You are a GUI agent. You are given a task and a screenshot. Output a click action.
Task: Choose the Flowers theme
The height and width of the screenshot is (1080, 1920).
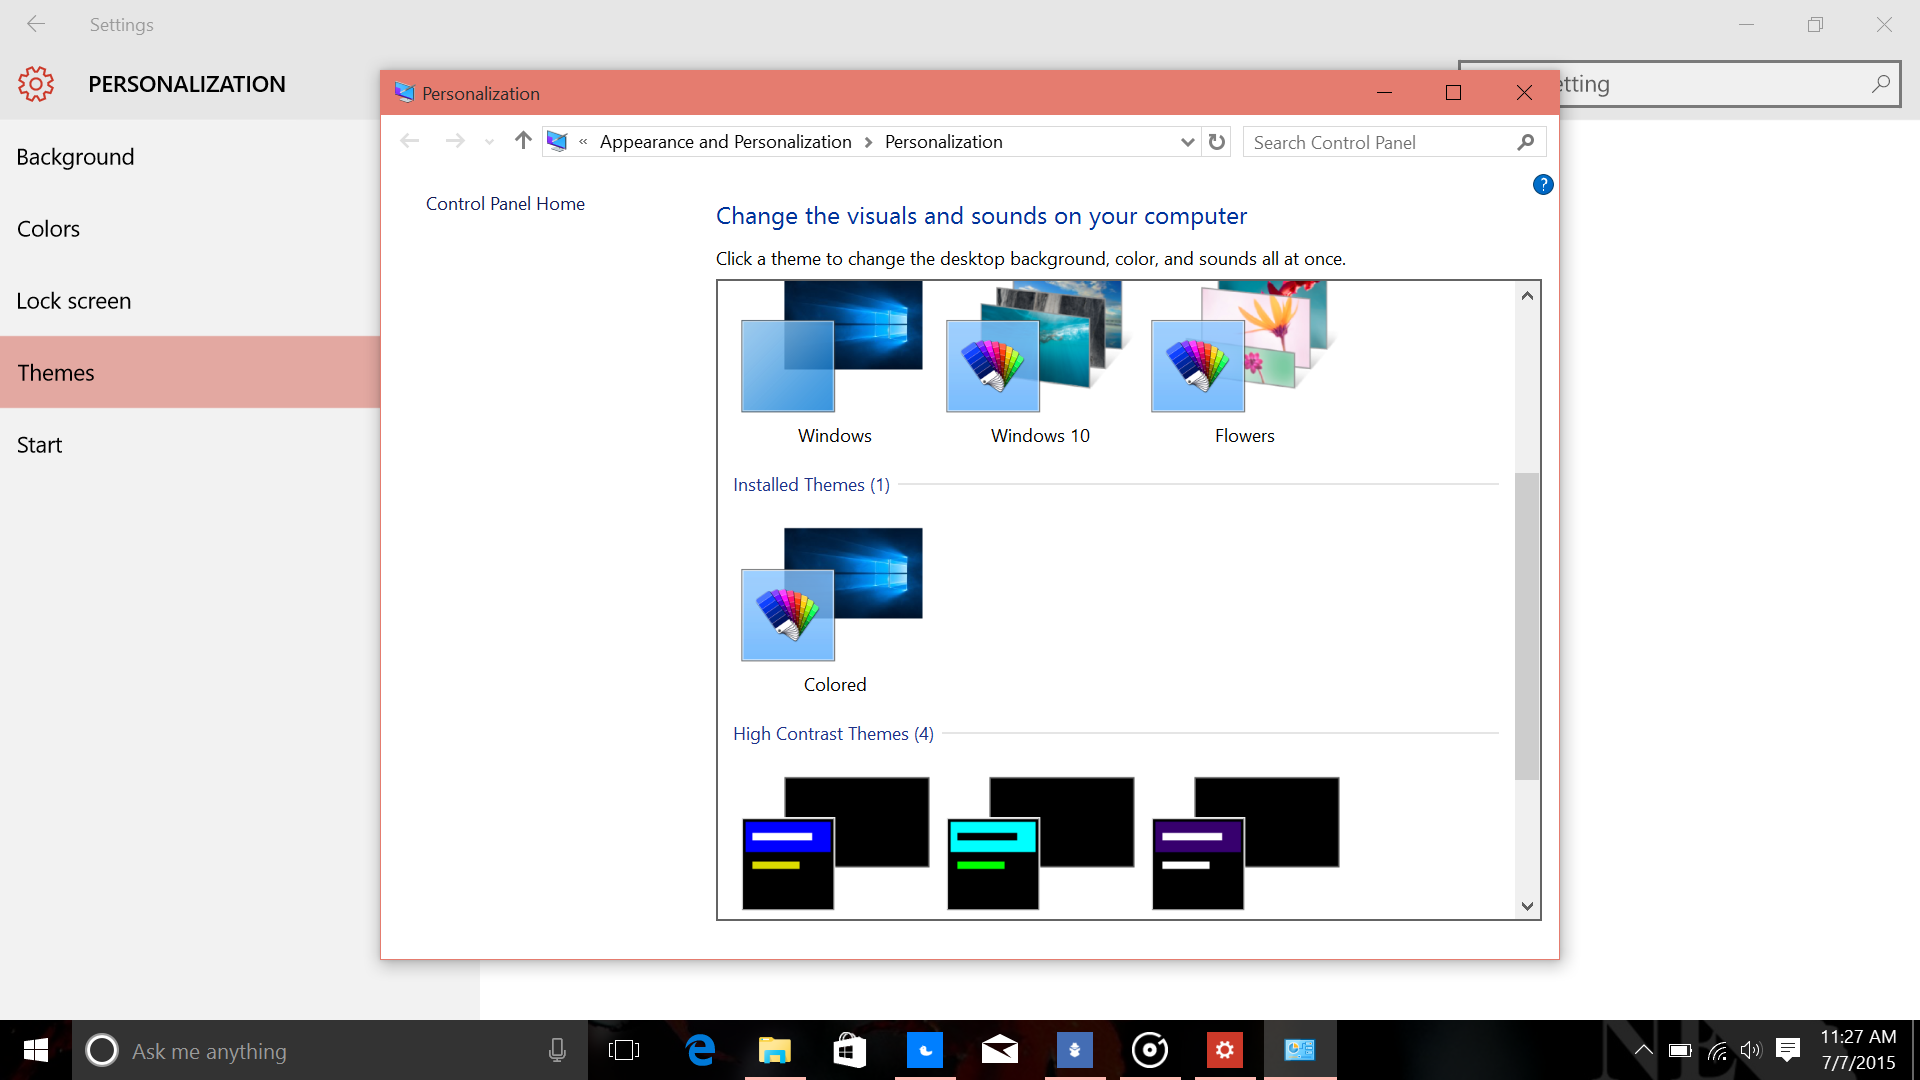[x=1244, y=347]
